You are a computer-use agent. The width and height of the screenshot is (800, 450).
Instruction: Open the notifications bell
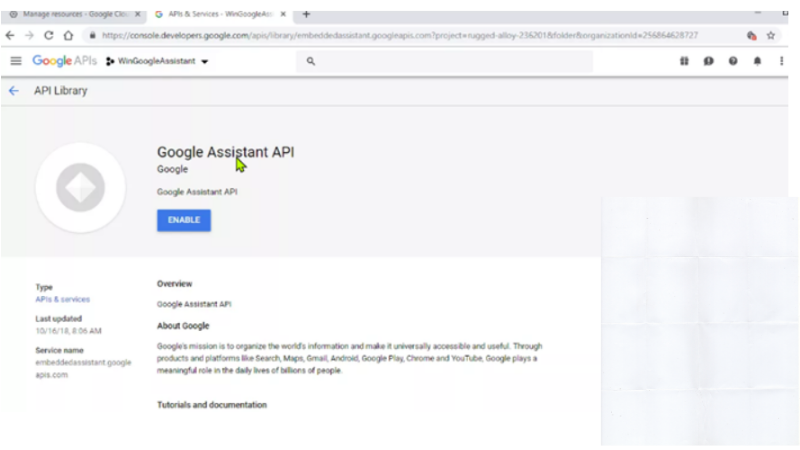click(757, 61)
